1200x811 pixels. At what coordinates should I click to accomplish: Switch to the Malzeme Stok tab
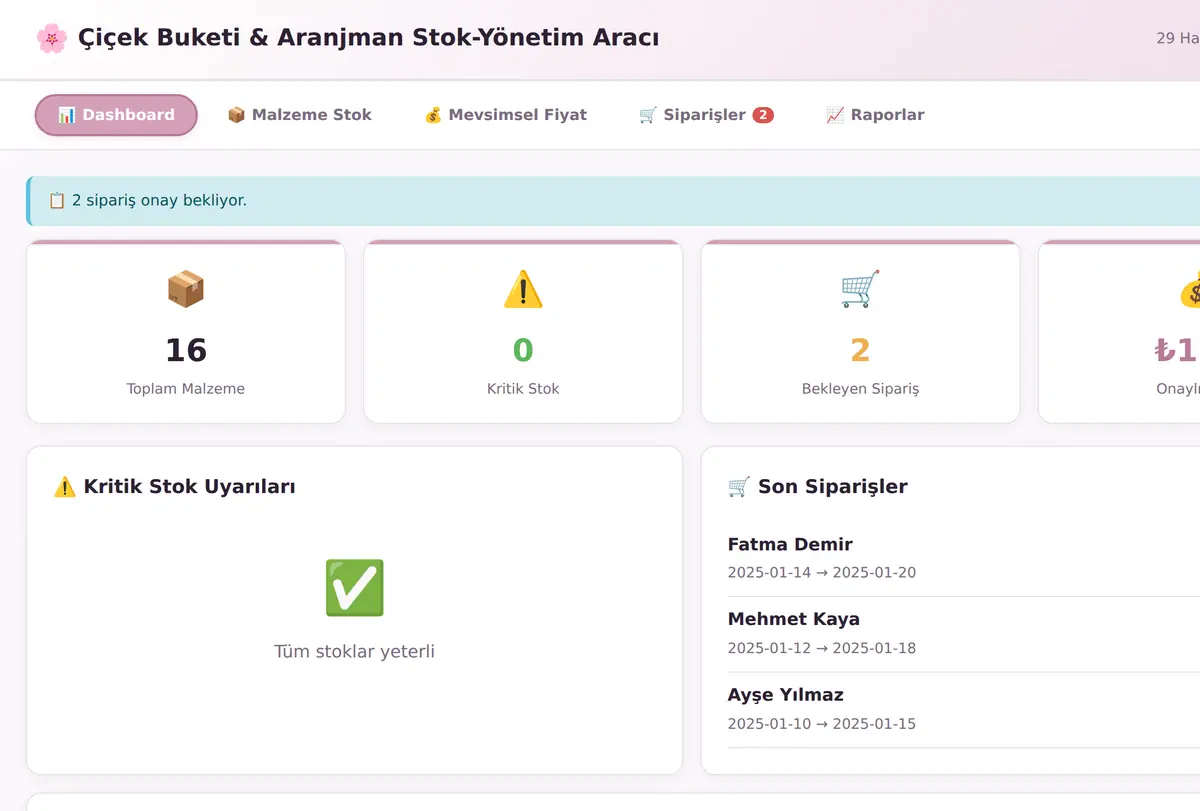[x=299, y=115]
